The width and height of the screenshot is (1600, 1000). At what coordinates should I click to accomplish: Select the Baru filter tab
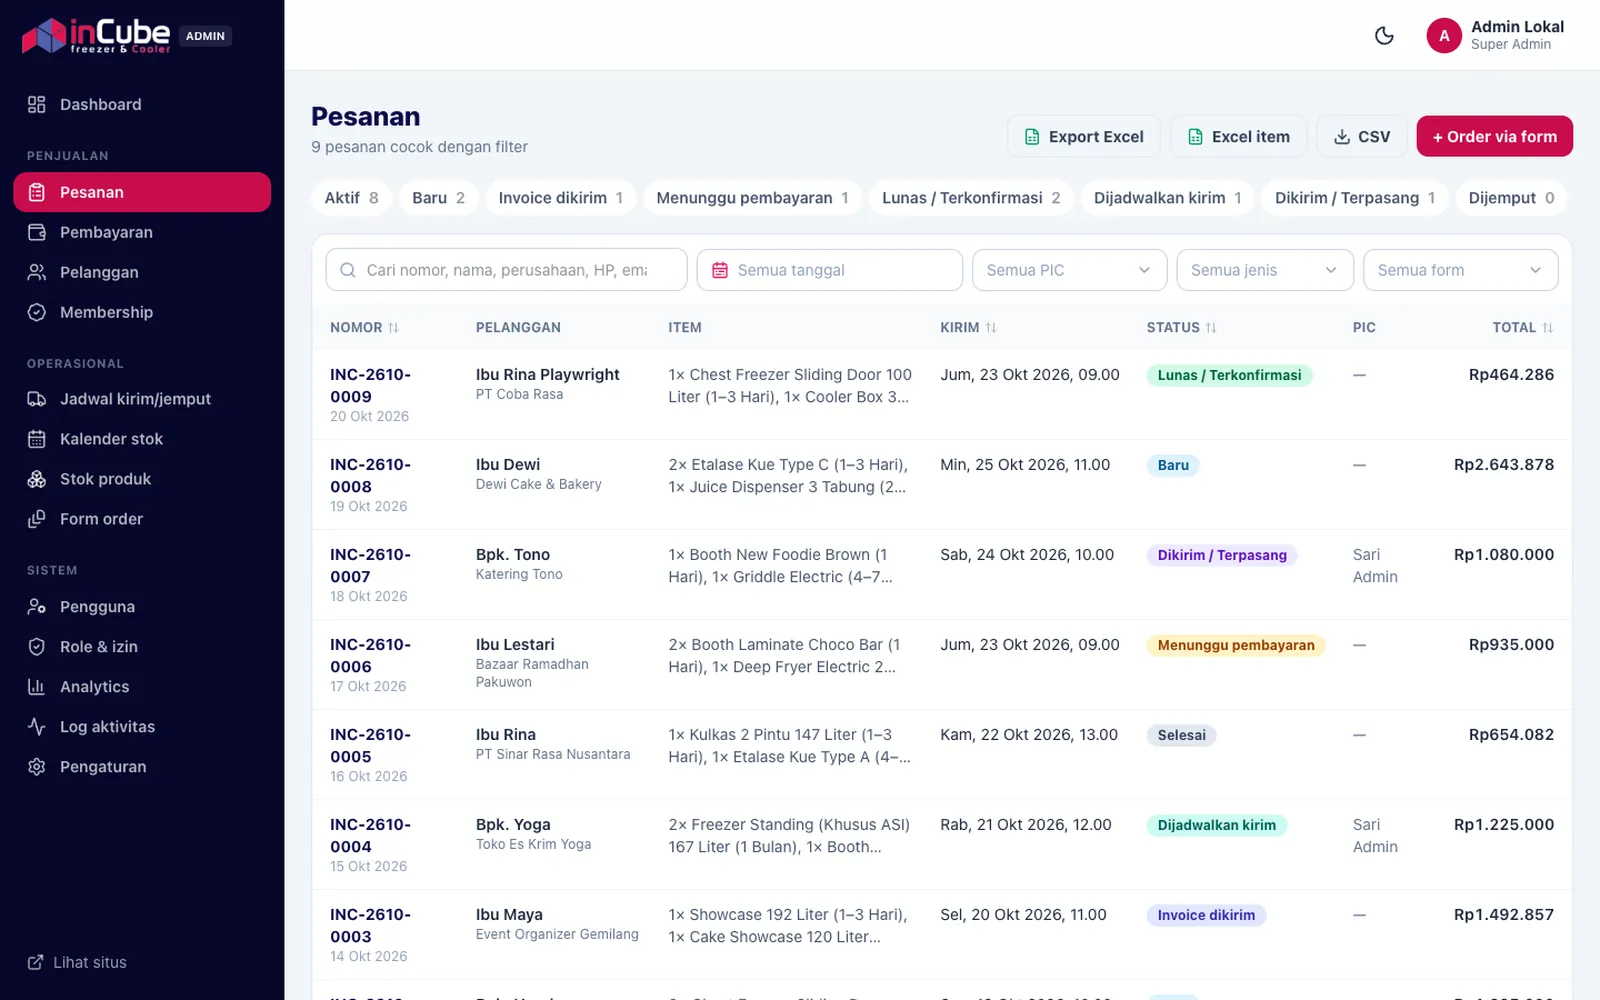point(438,198)
